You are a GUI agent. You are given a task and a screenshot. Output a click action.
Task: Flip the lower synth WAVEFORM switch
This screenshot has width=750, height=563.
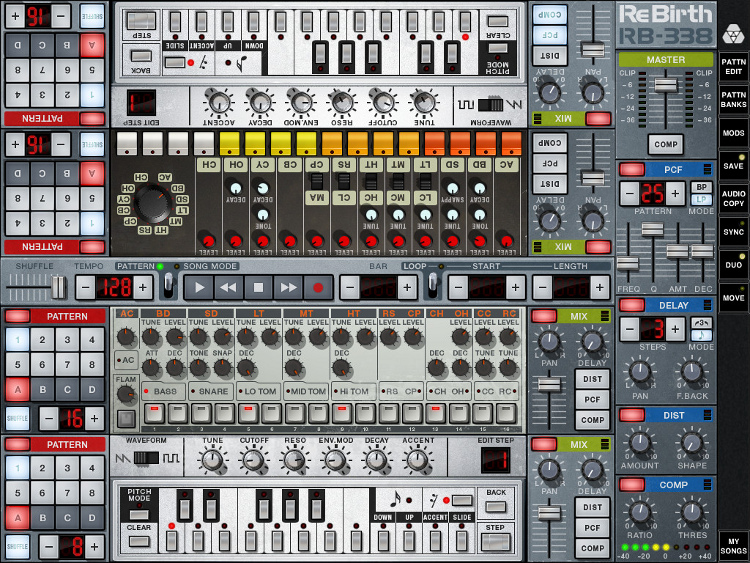[x=146, y=458]
